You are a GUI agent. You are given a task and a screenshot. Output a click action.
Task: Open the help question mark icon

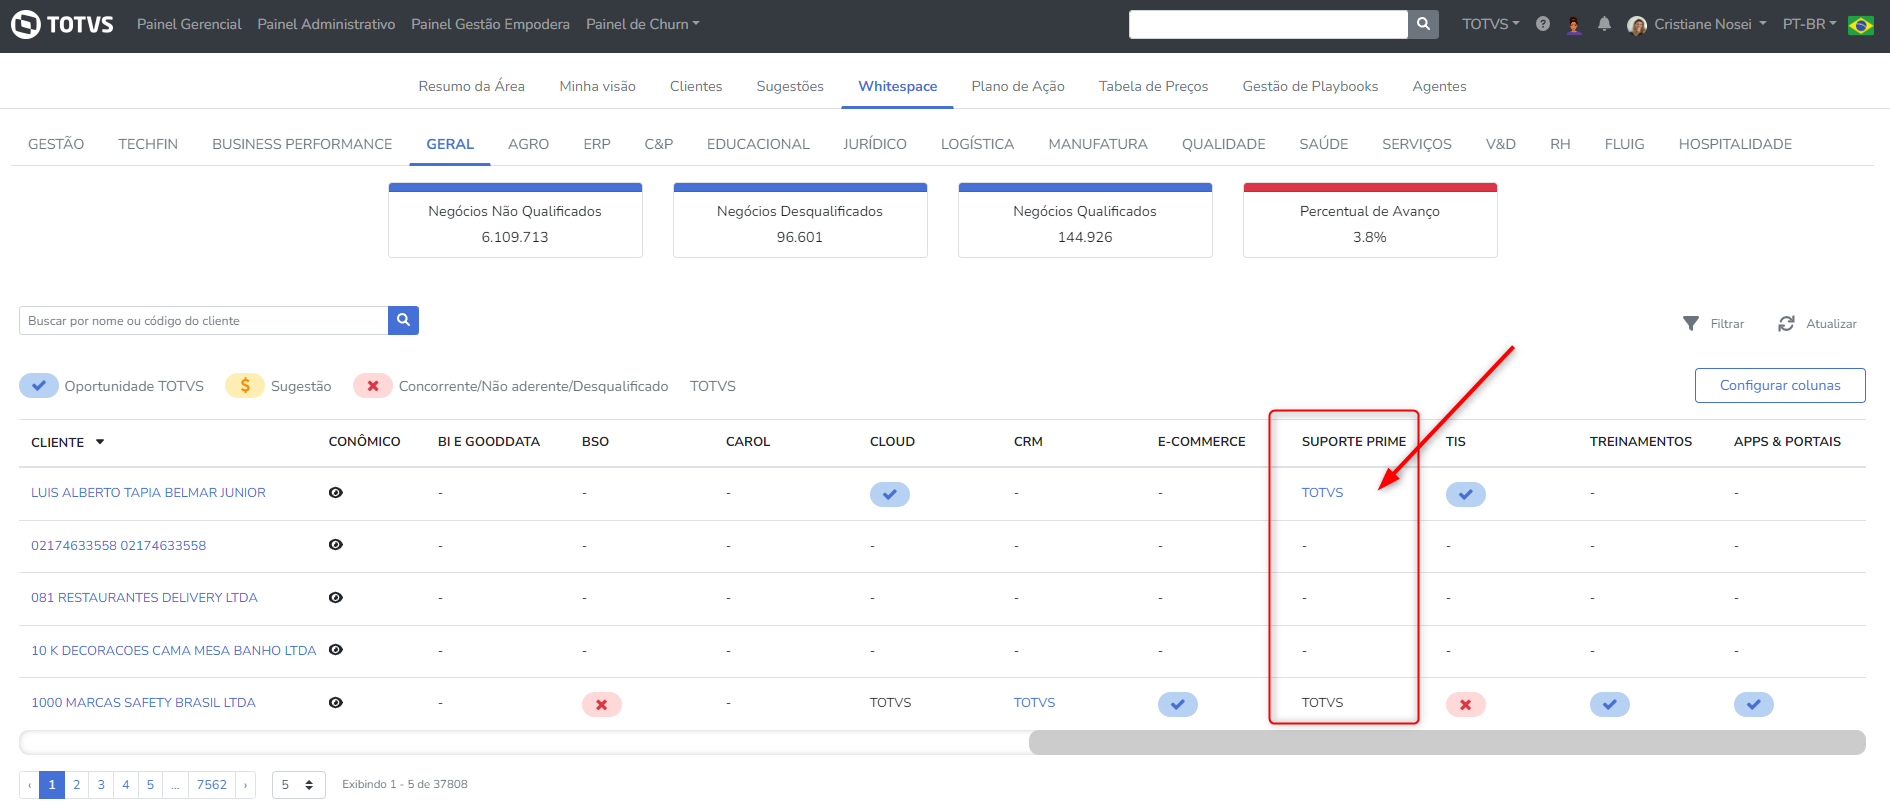(x=1543, y=24)
